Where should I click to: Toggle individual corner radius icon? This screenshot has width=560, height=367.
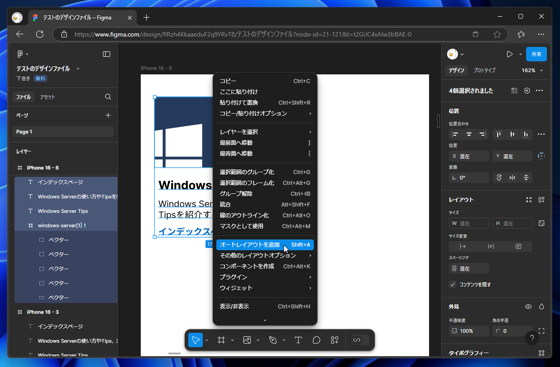pos(541,331)
